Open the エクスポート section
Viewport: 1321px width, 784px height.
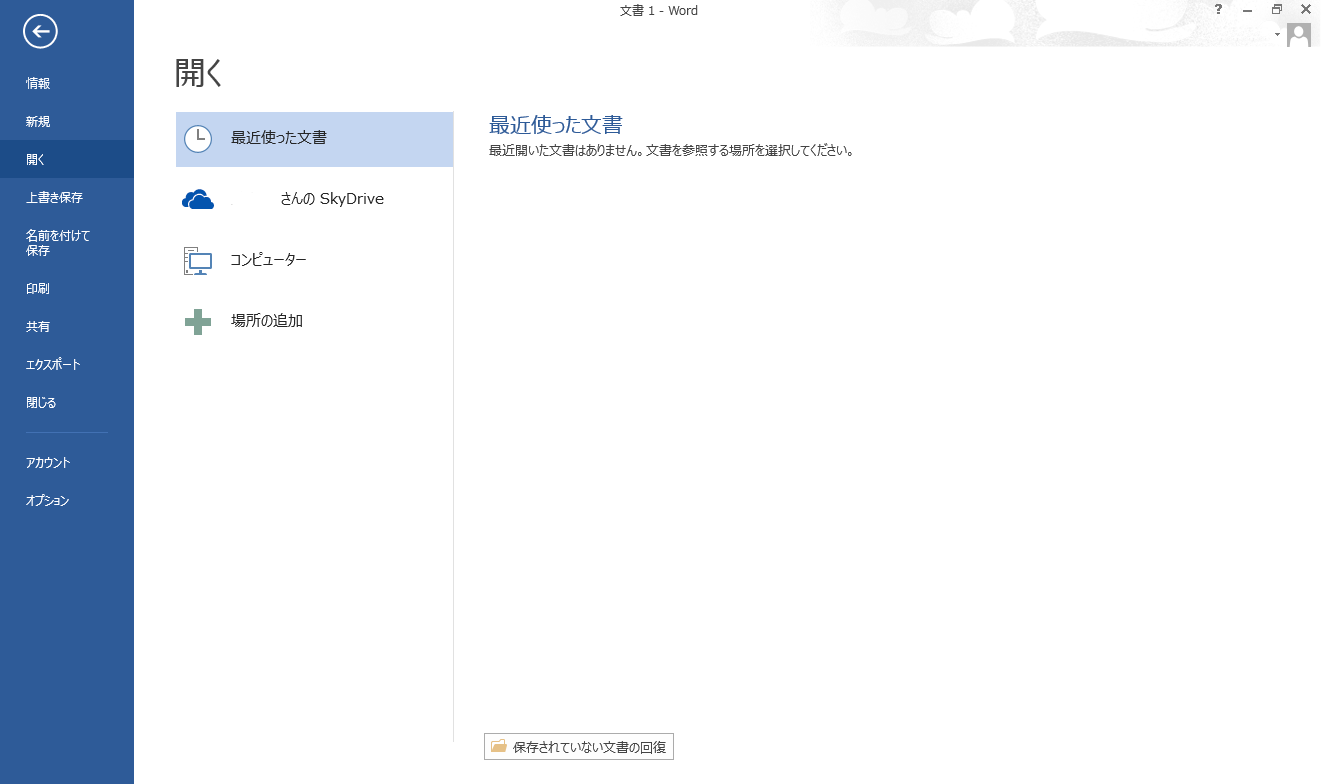click(53, 365)
